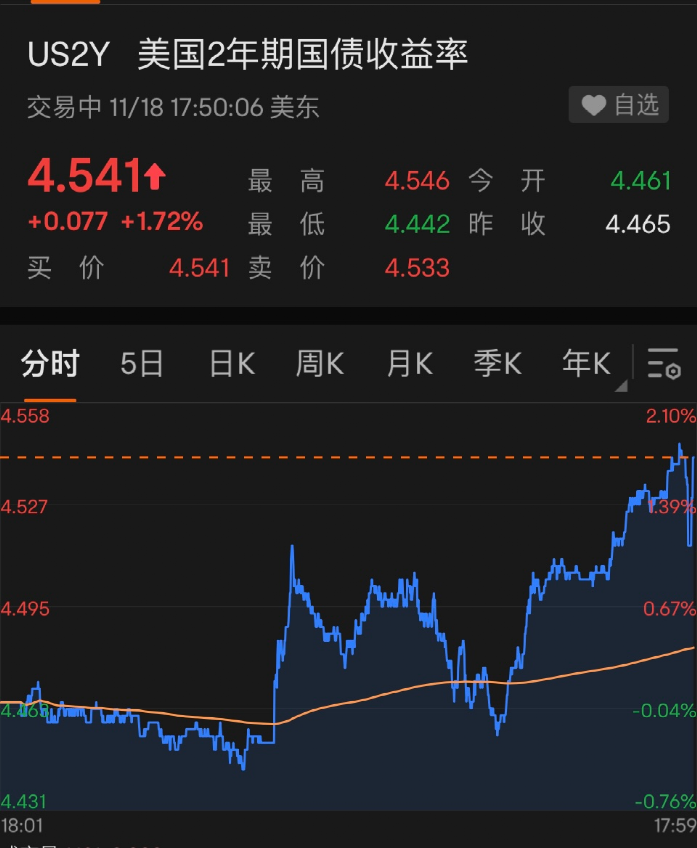Tap the 昨收 value 4.465
Viewport: 697px width, 848px height.
(x=638, y=224)
